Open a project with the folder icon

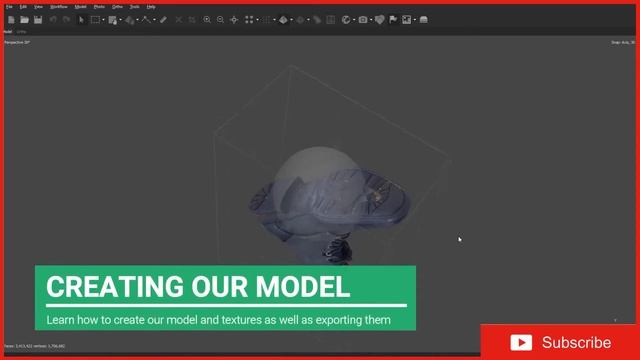click(x=24, y=20)
